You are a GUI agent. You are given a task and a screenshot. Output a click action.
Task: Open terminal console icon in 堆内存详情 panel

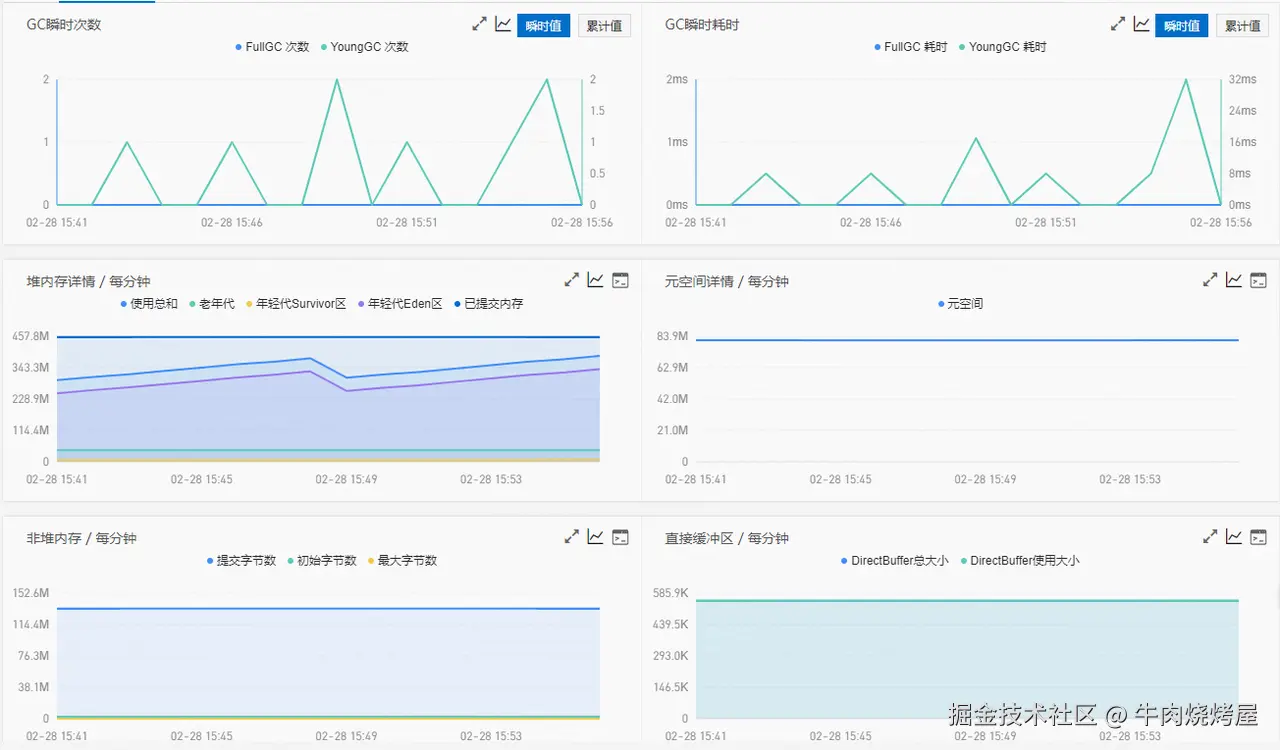coord(620,281)
